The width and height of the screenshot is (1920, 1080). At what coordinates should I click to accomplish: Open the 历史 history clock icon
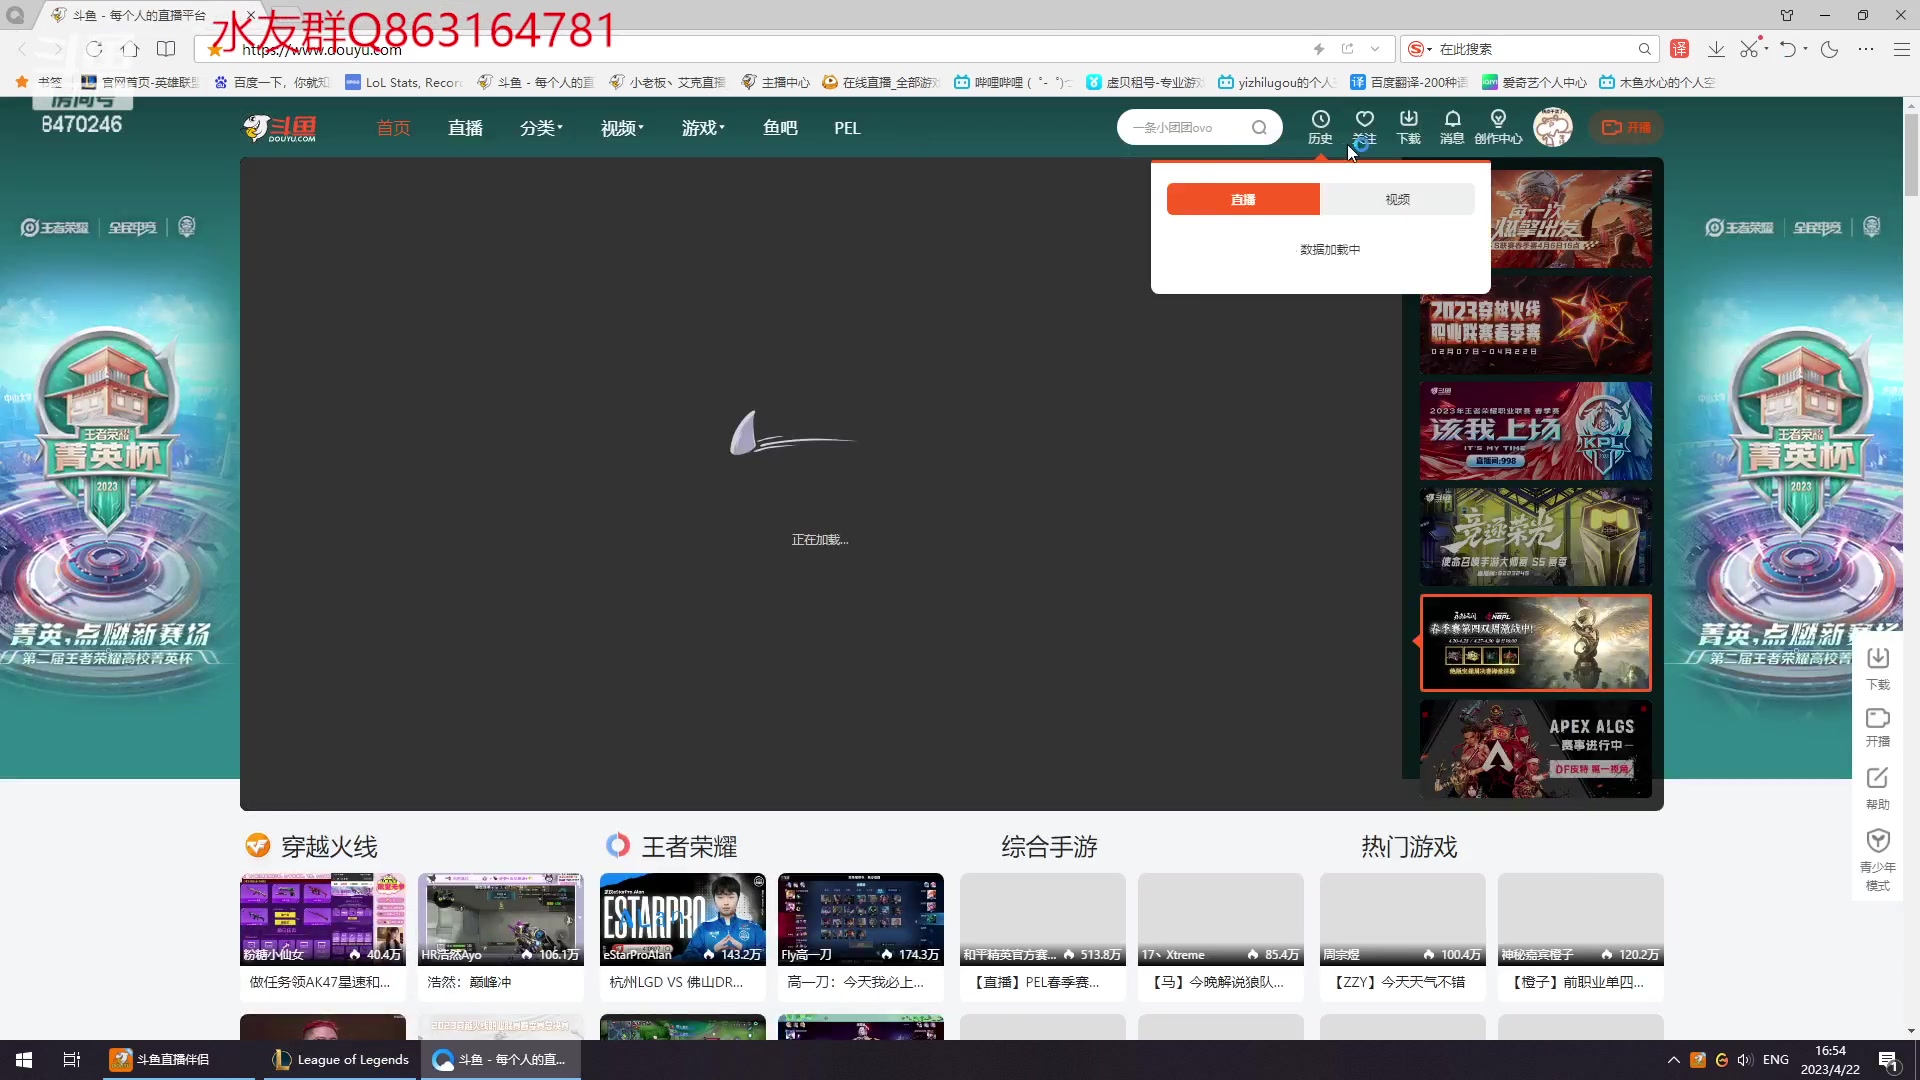tap(1320, 127)
